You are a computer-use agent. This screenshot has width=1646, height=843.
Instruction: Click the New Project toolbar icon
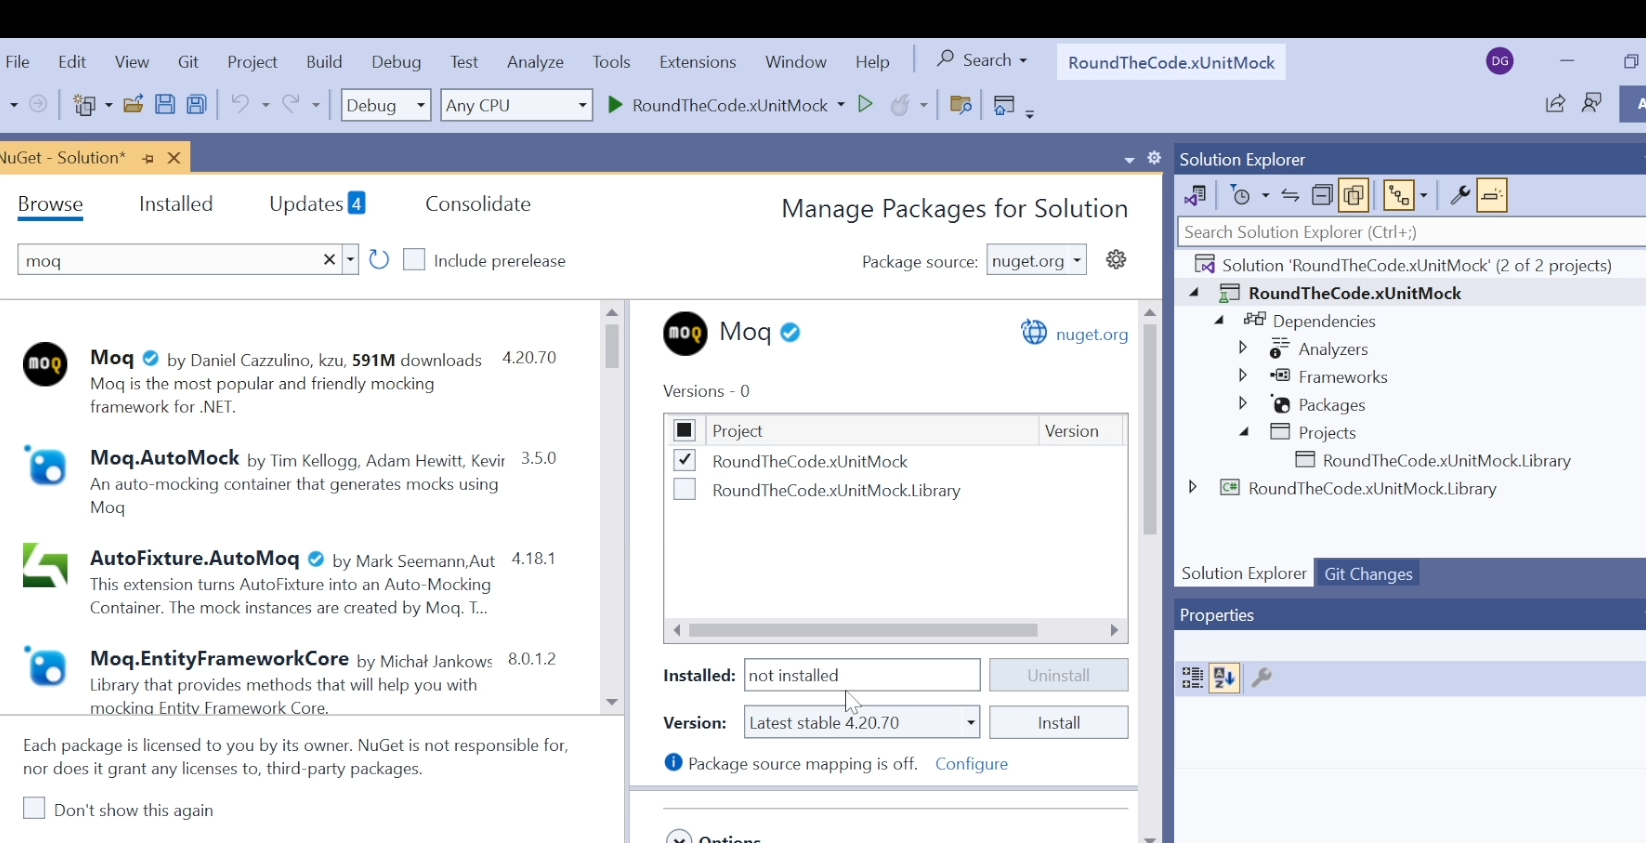click(x=85, y=104)
